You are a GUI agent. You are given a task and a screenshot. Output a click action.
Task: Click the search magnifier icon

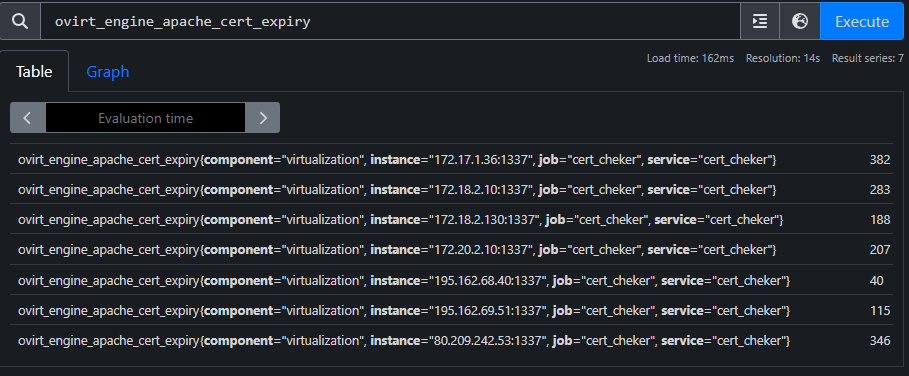tap(20, 21)
